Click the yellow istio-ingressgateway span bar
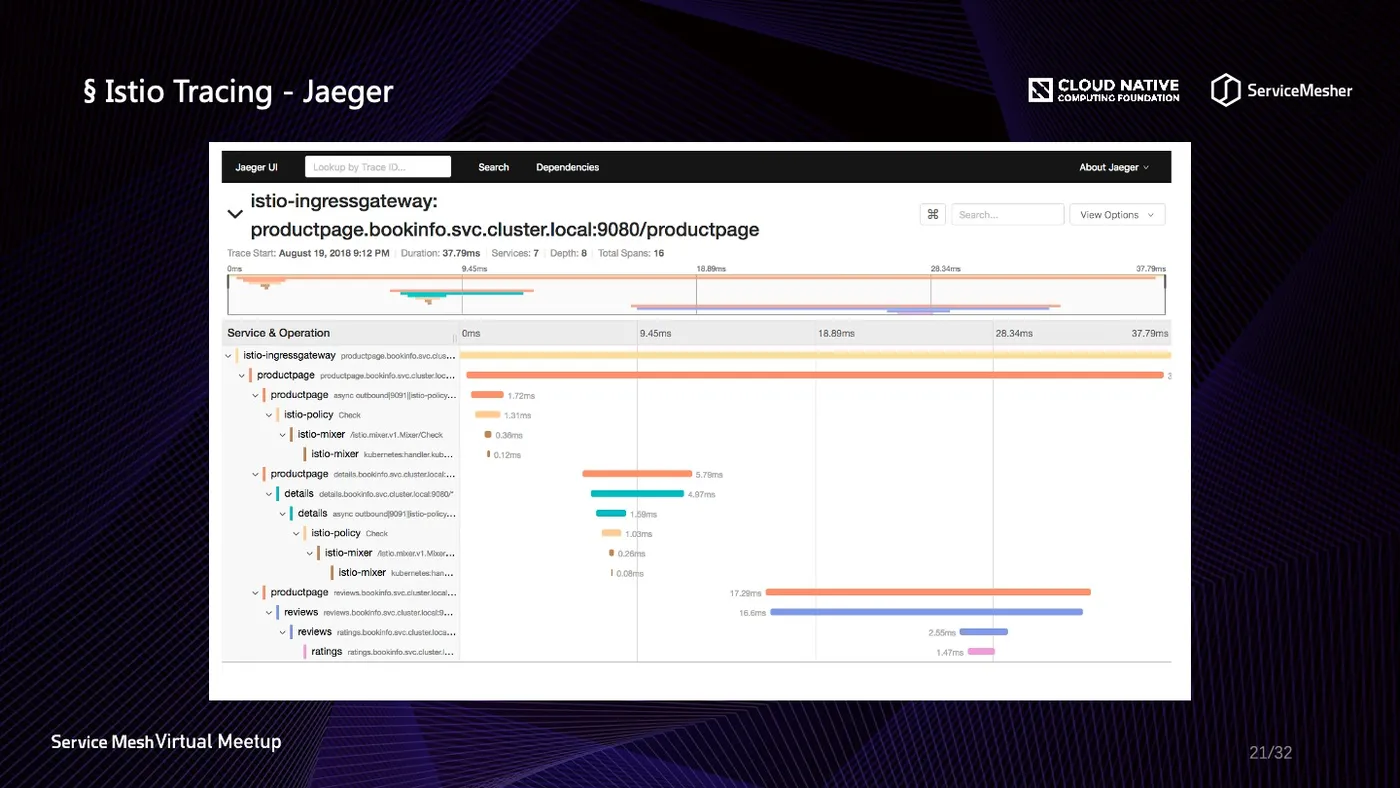Viewport: 1400px width, 788px height. pos(815,355)
